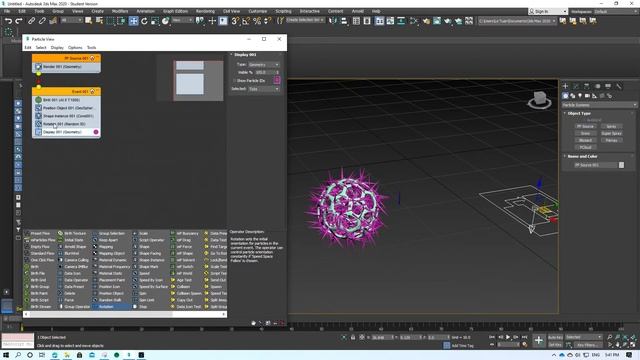
Task: Open the Particle Systems category dropdown
Action: pos(599,105)
